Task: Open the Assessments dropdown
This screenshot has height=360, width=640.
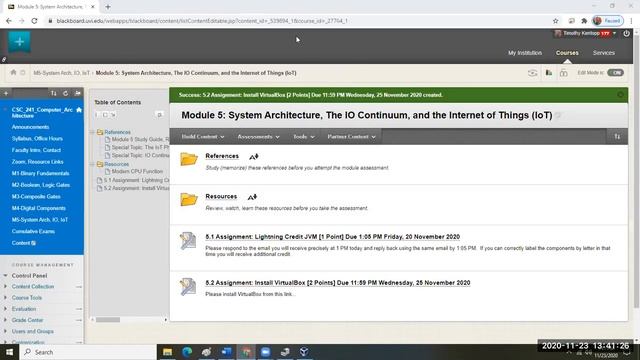Action: pyautogui.click(x=258, y=137)
